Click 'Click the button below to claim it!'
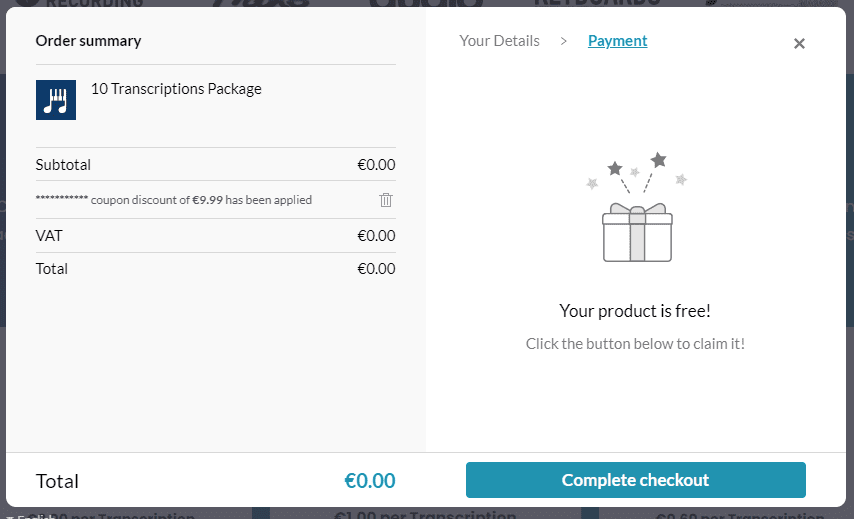854x519 pixels. click(635, 344)
